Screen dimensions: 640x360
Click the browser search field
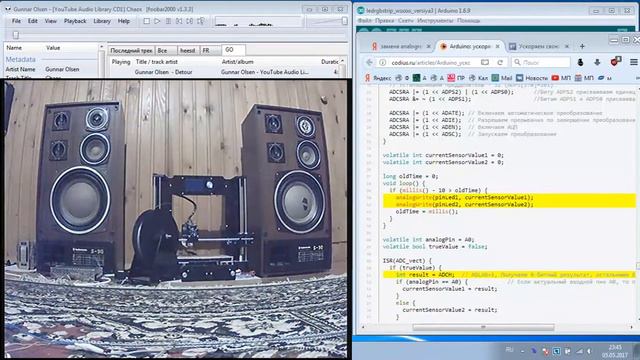[x=541, y=62]
